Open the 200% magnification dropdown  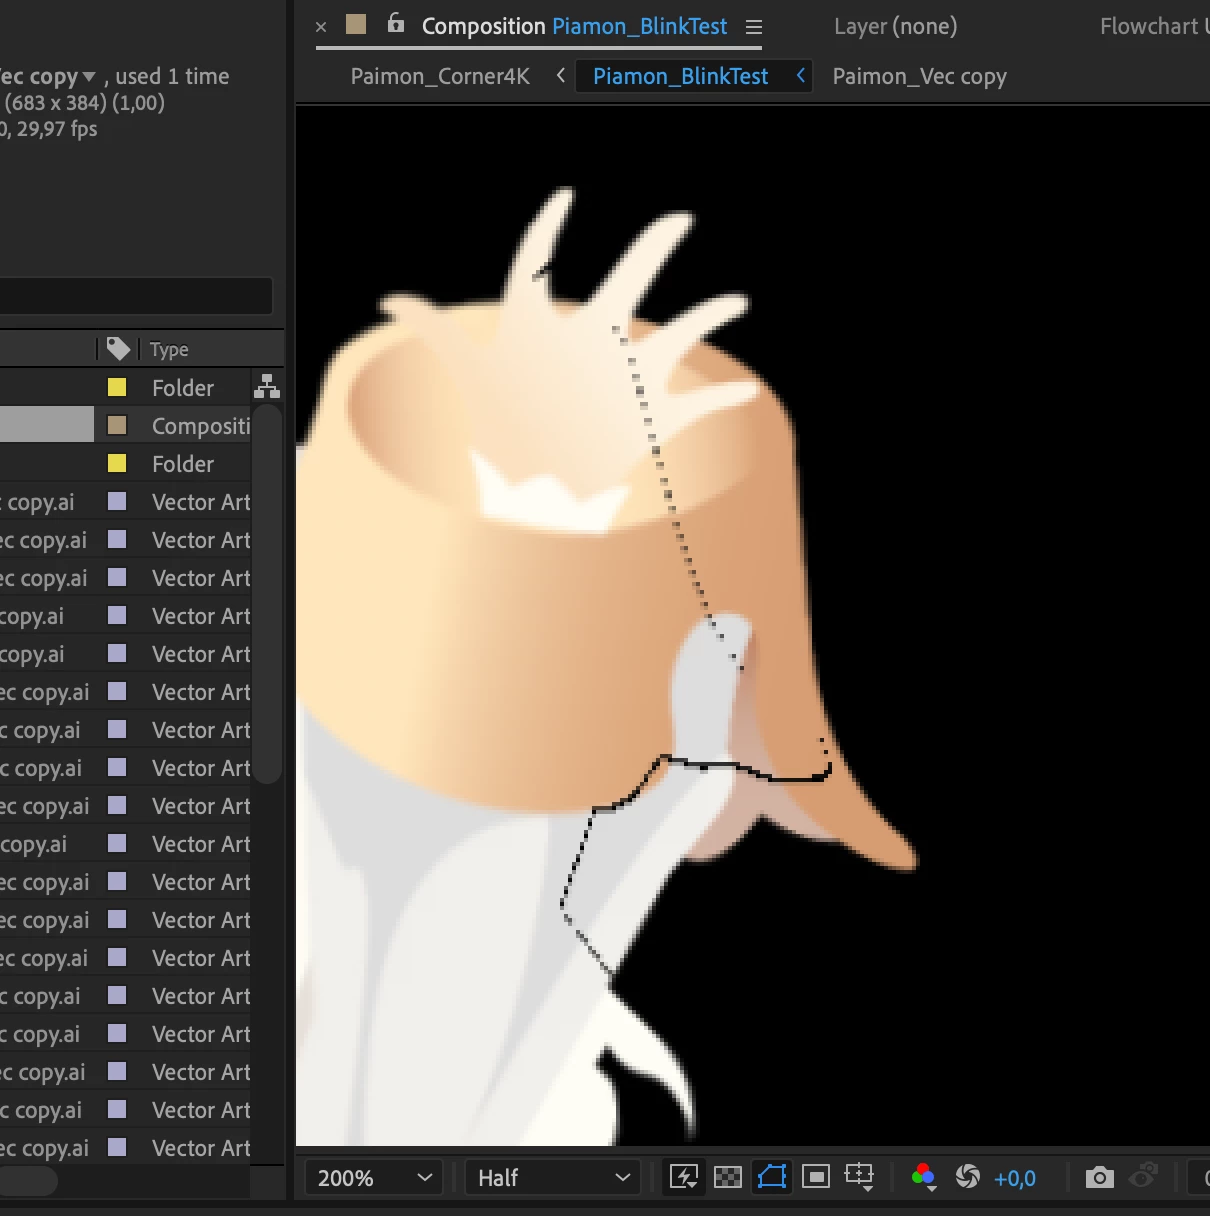coord(374,1178)
